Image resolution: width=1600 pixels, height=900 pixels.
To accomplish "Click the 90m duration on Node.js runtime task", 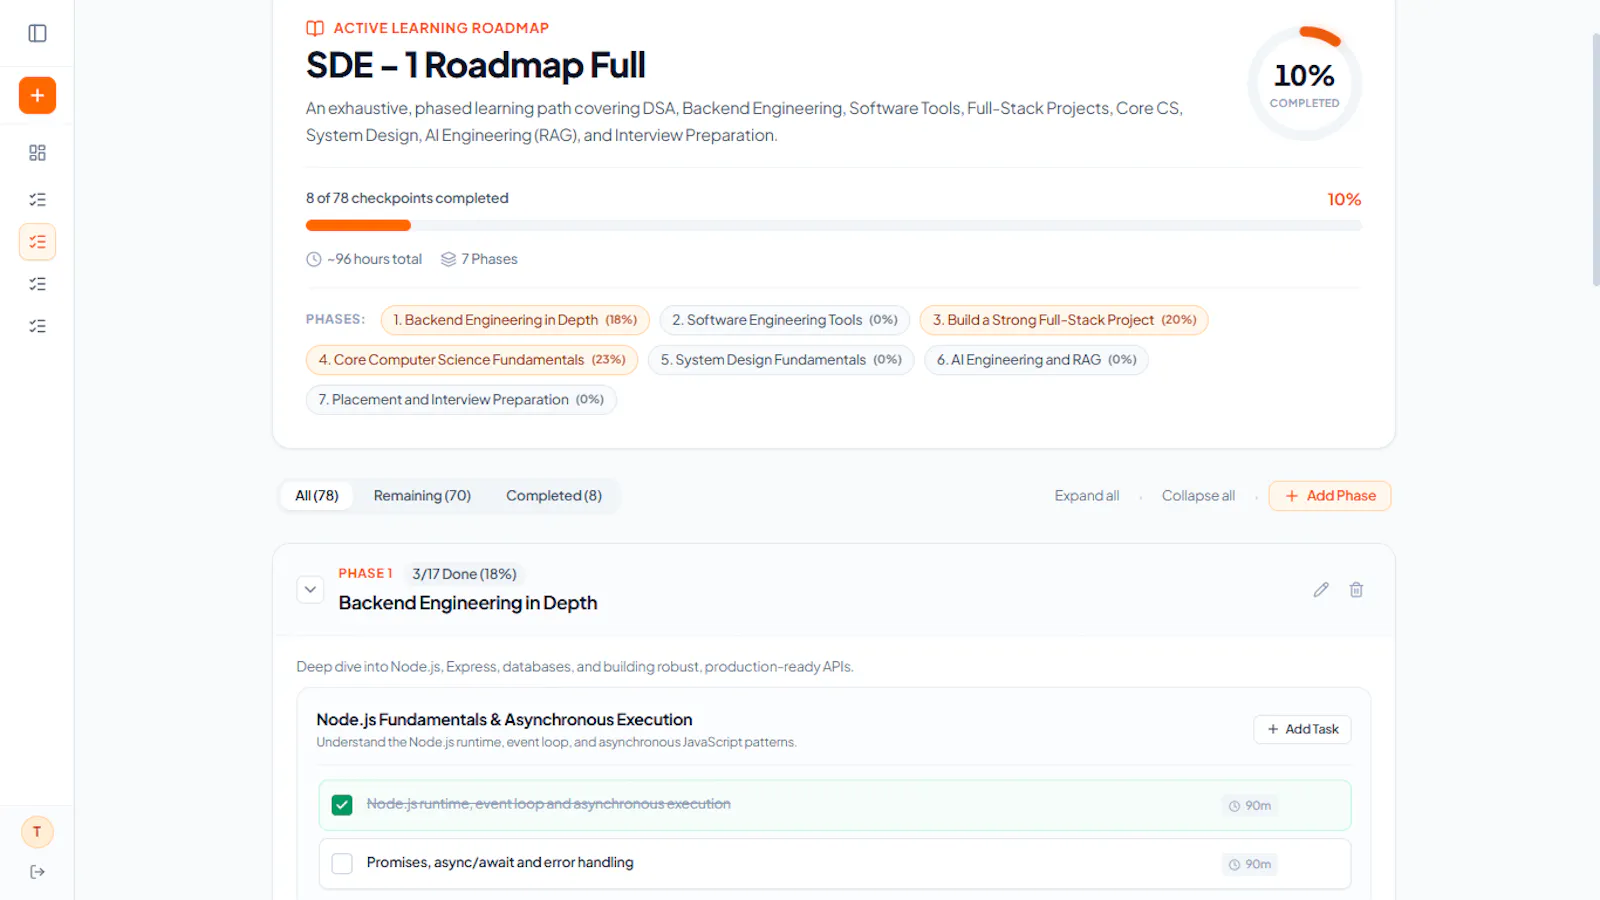I will [1250, 806].
